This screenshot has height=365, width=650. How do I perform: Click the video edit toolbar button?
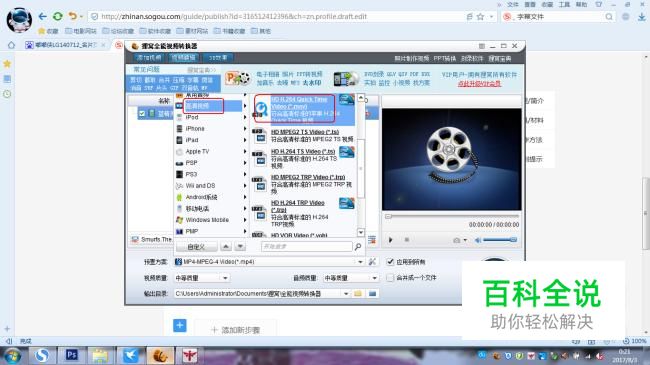point(183,58)
